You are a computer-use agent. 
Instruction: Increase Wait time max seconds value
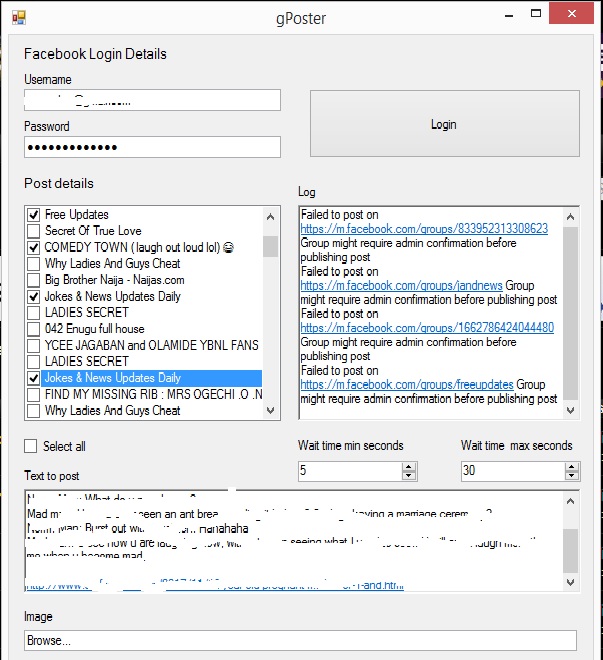click(x=571, y=467)
